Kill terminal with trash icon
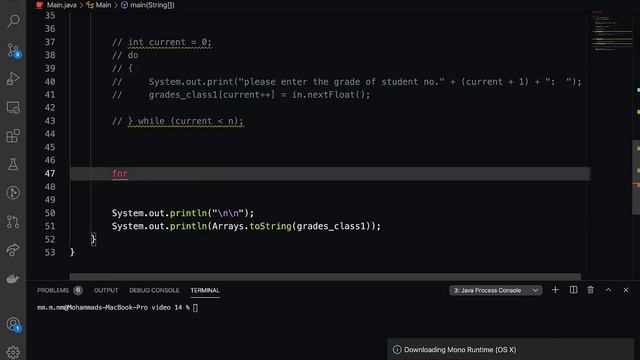640x360 pixels. (591, 290)
